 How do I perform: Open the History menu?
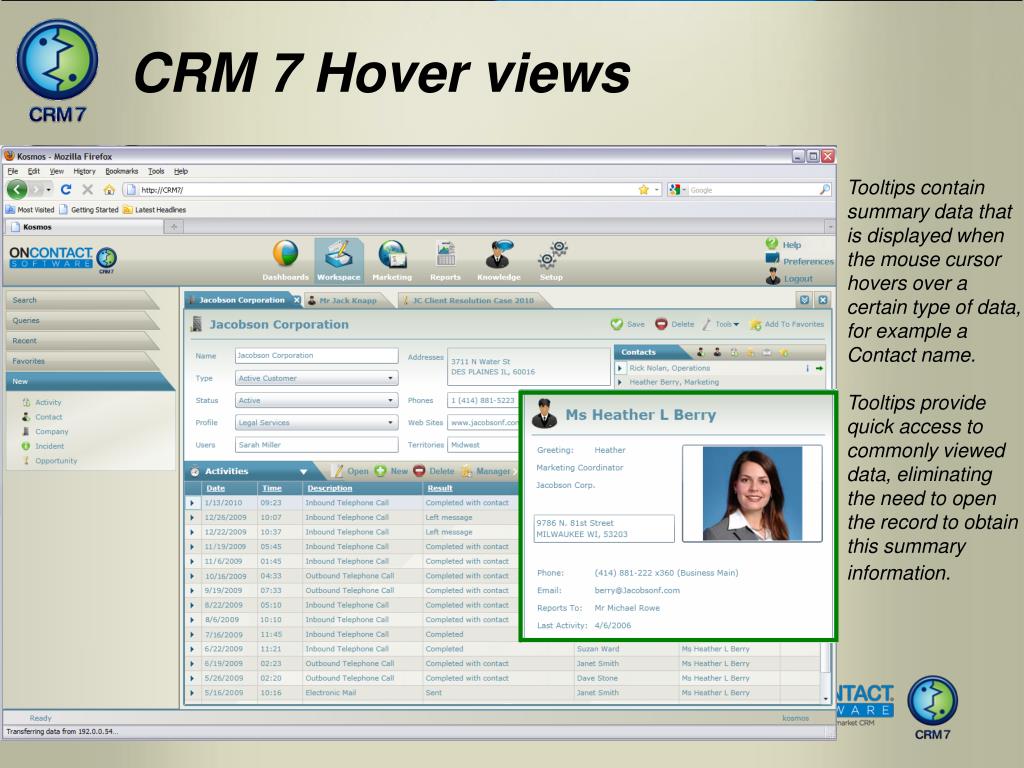pos(84,171)
